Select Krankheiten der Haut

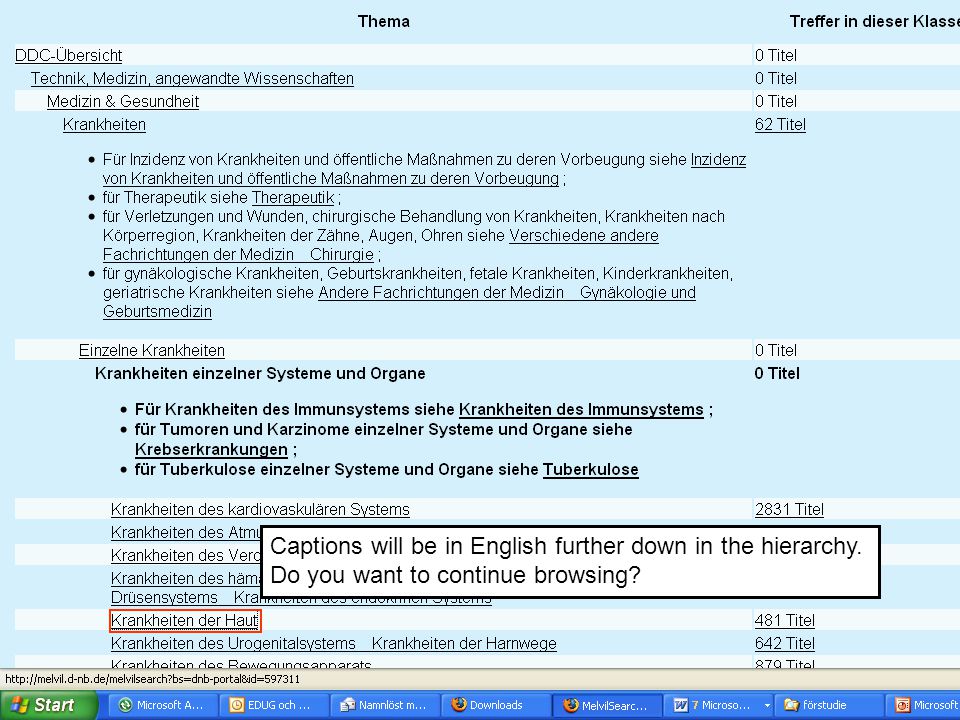point(185,621)
